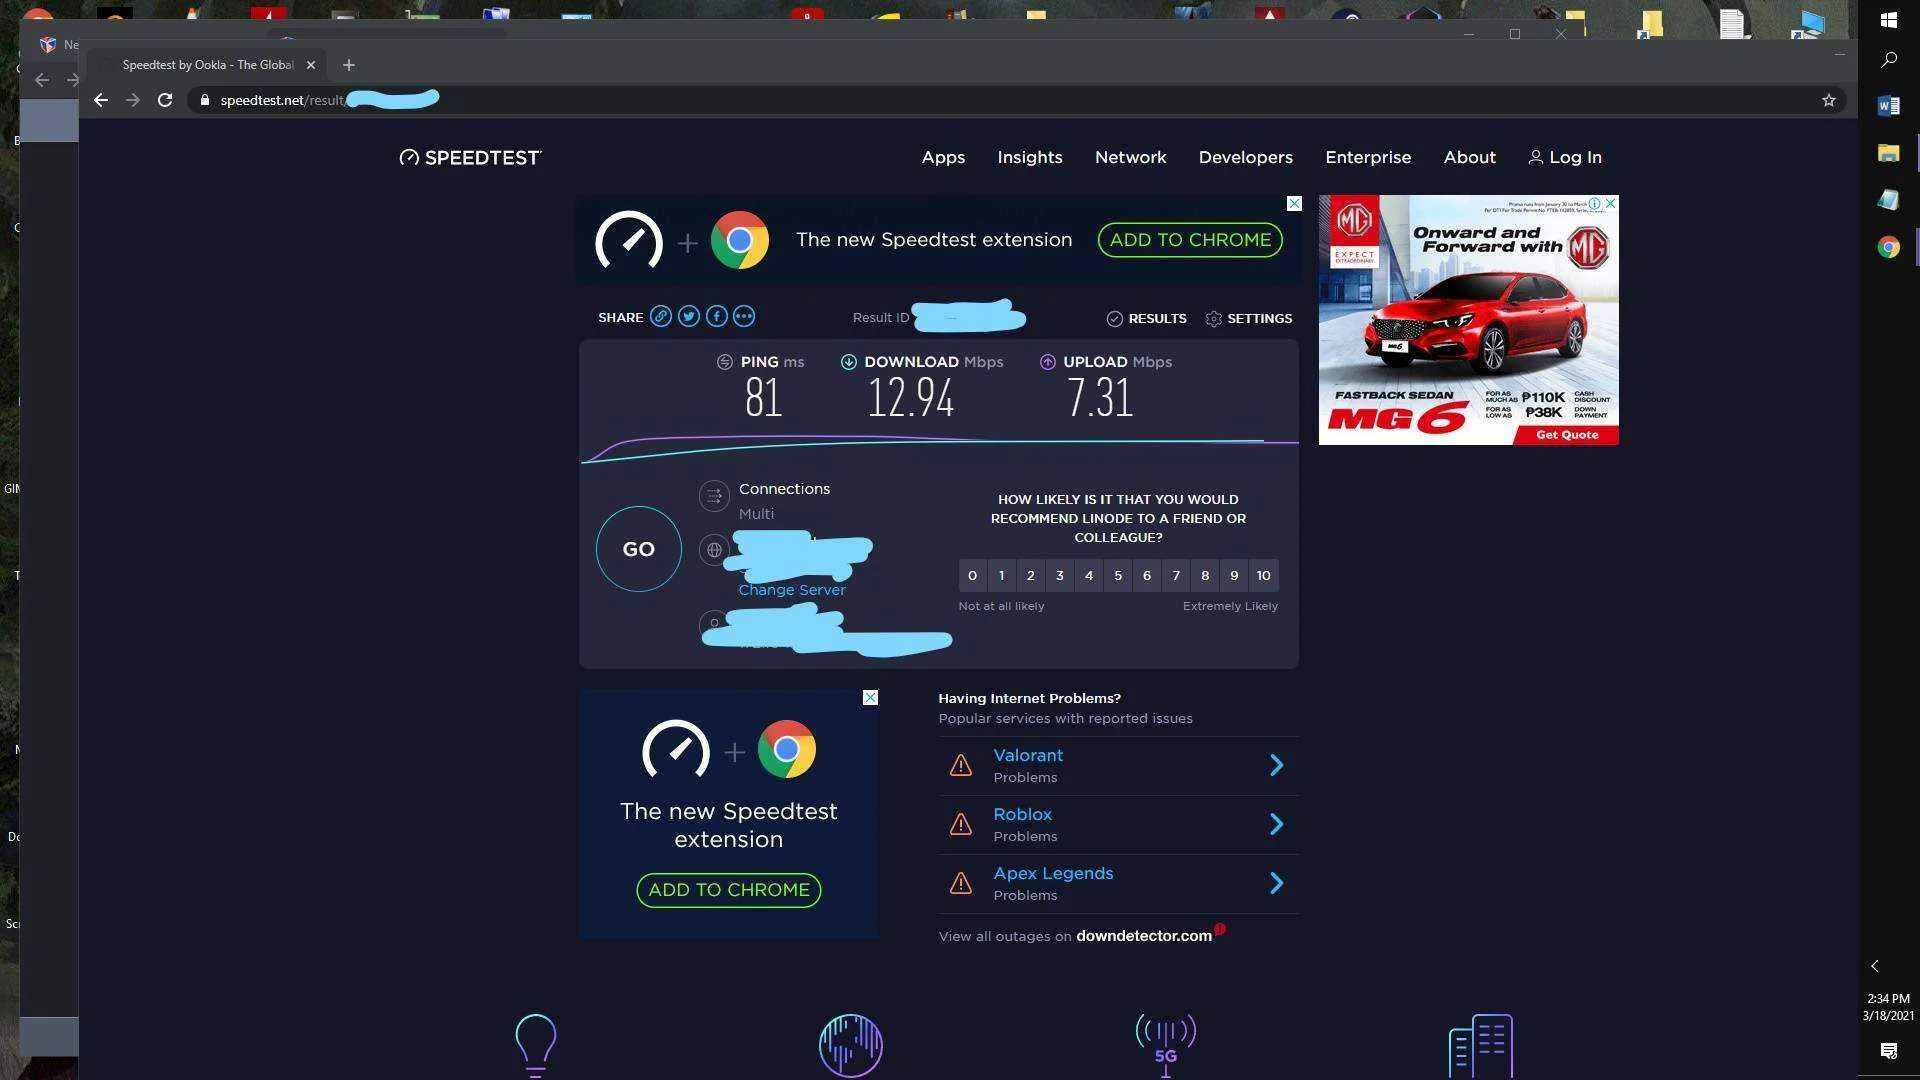Rate recommendation score 10
This screenshot has height=1080, width=1920.
1264,575
